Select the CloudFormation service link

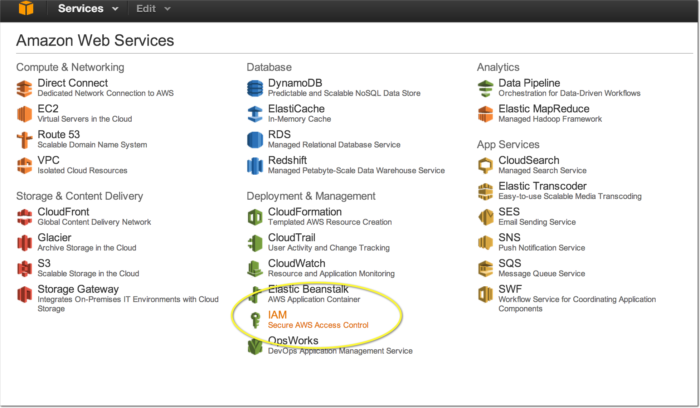coord(304,212)
